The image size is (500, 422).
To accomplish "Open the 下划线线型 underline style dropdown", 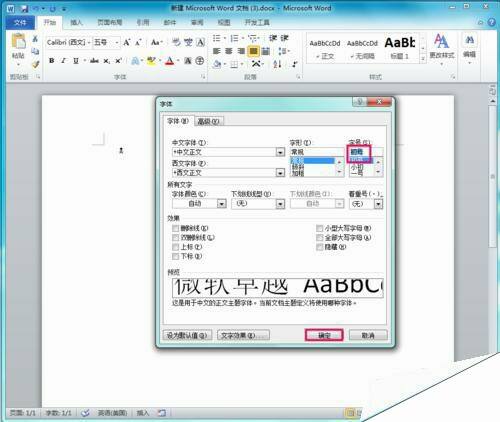I will pyautogui.click(x=281, y=204).
